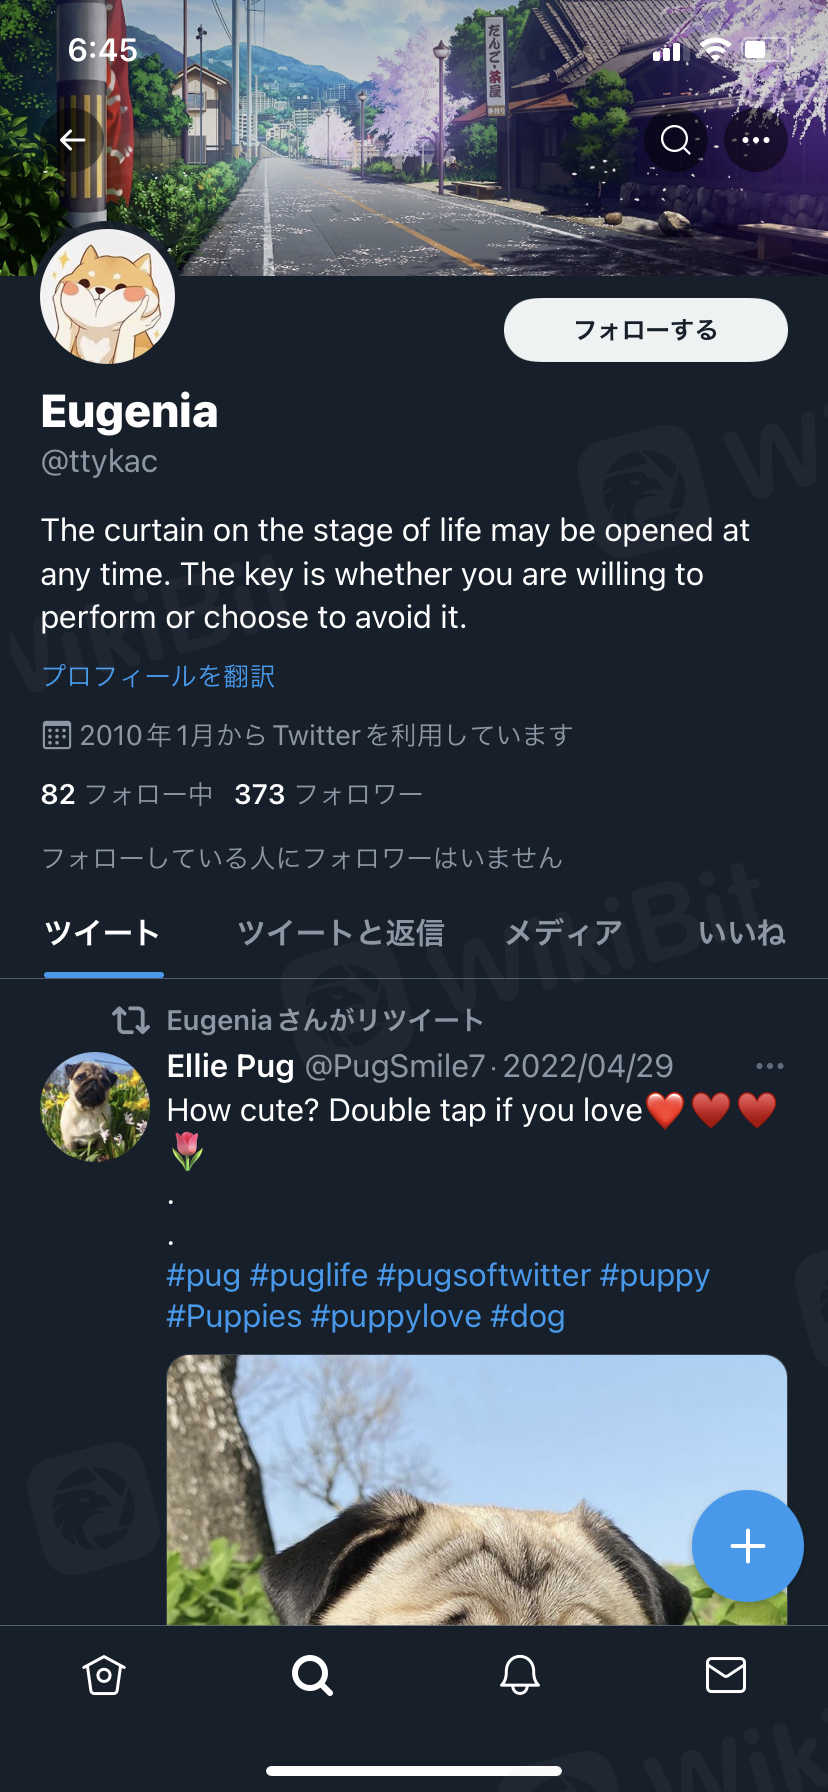Open notifications bell icon
828x1792 pixels.
point(520,1675)
